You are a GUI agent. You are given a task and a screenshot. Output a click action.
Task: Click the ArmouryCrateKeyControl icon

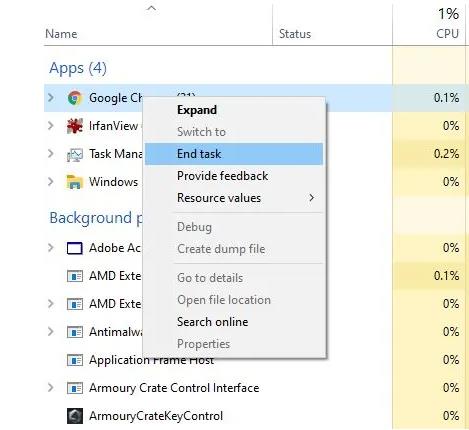pos(75,416)
